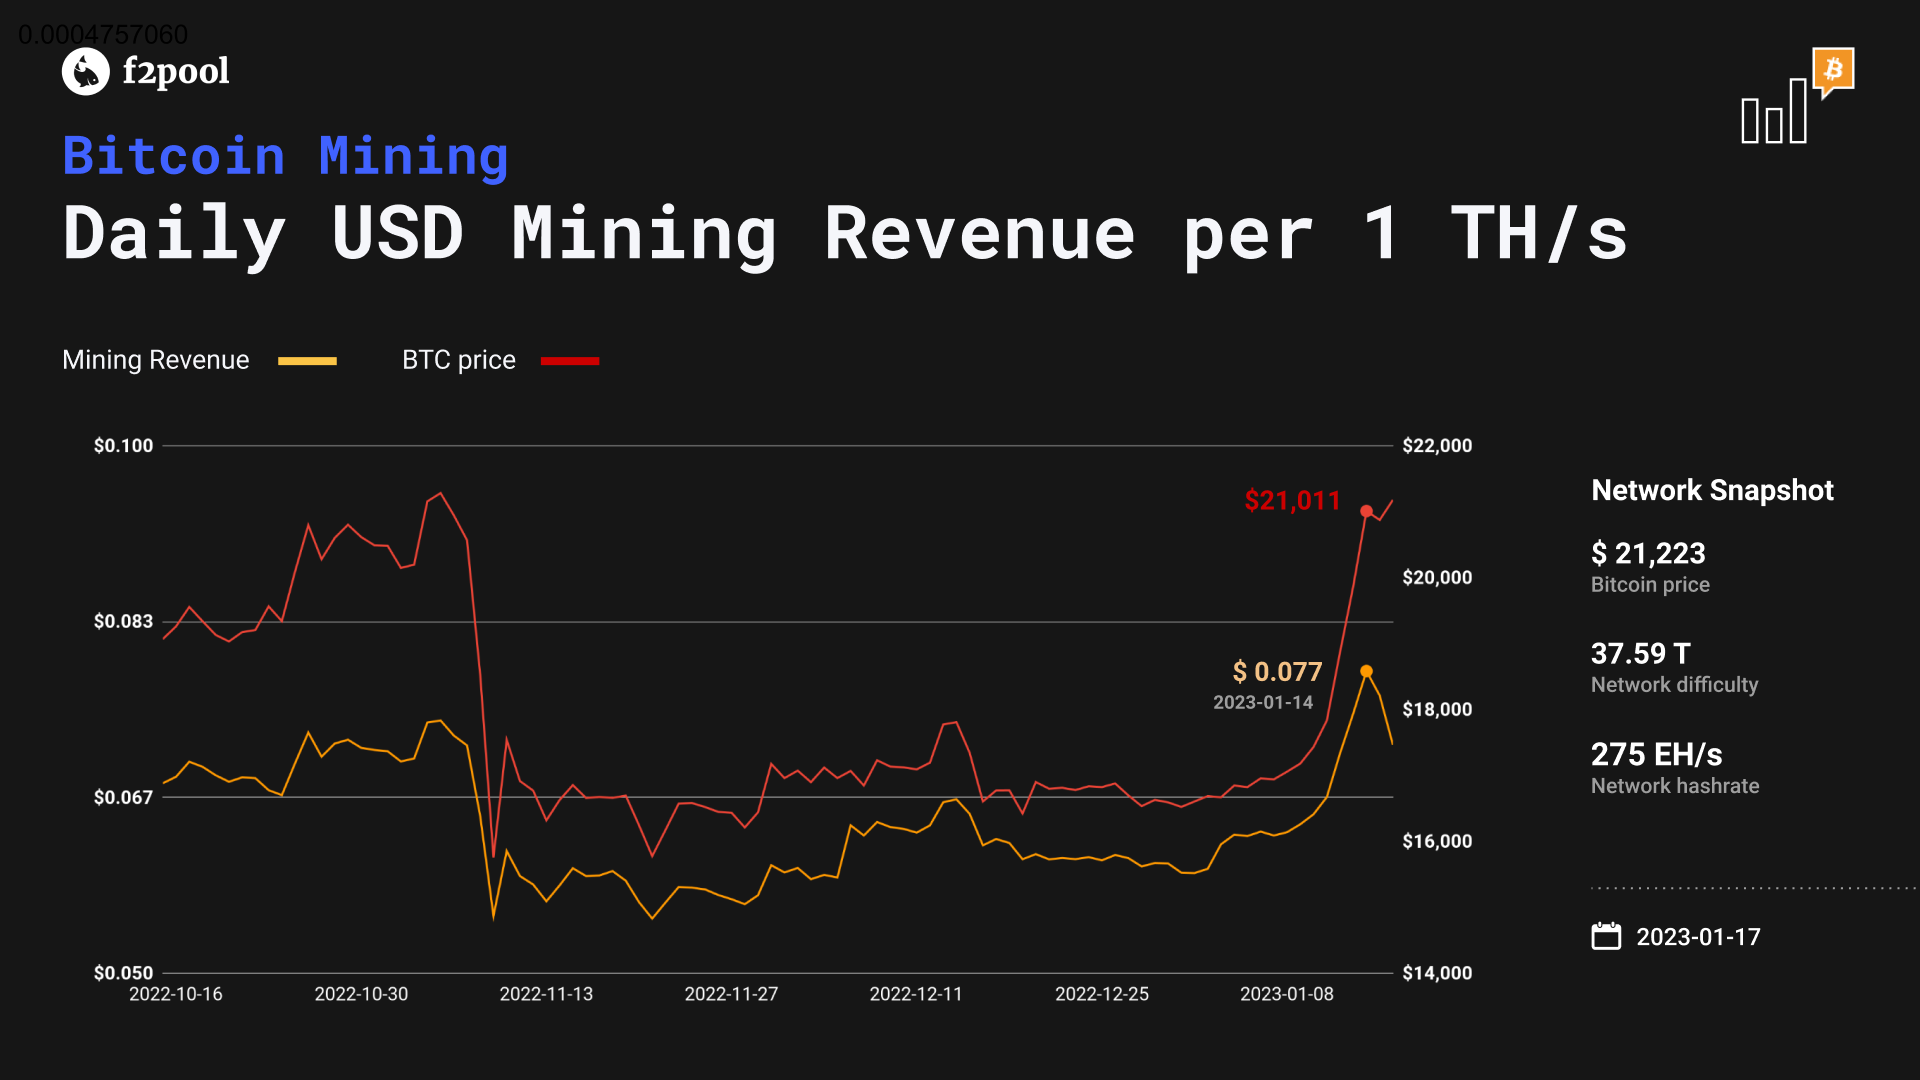The height and width of the screenshot is (1080, 1920).
Task: Click the yellow Mining Revenue legend swatch
Action: point(307,361)
